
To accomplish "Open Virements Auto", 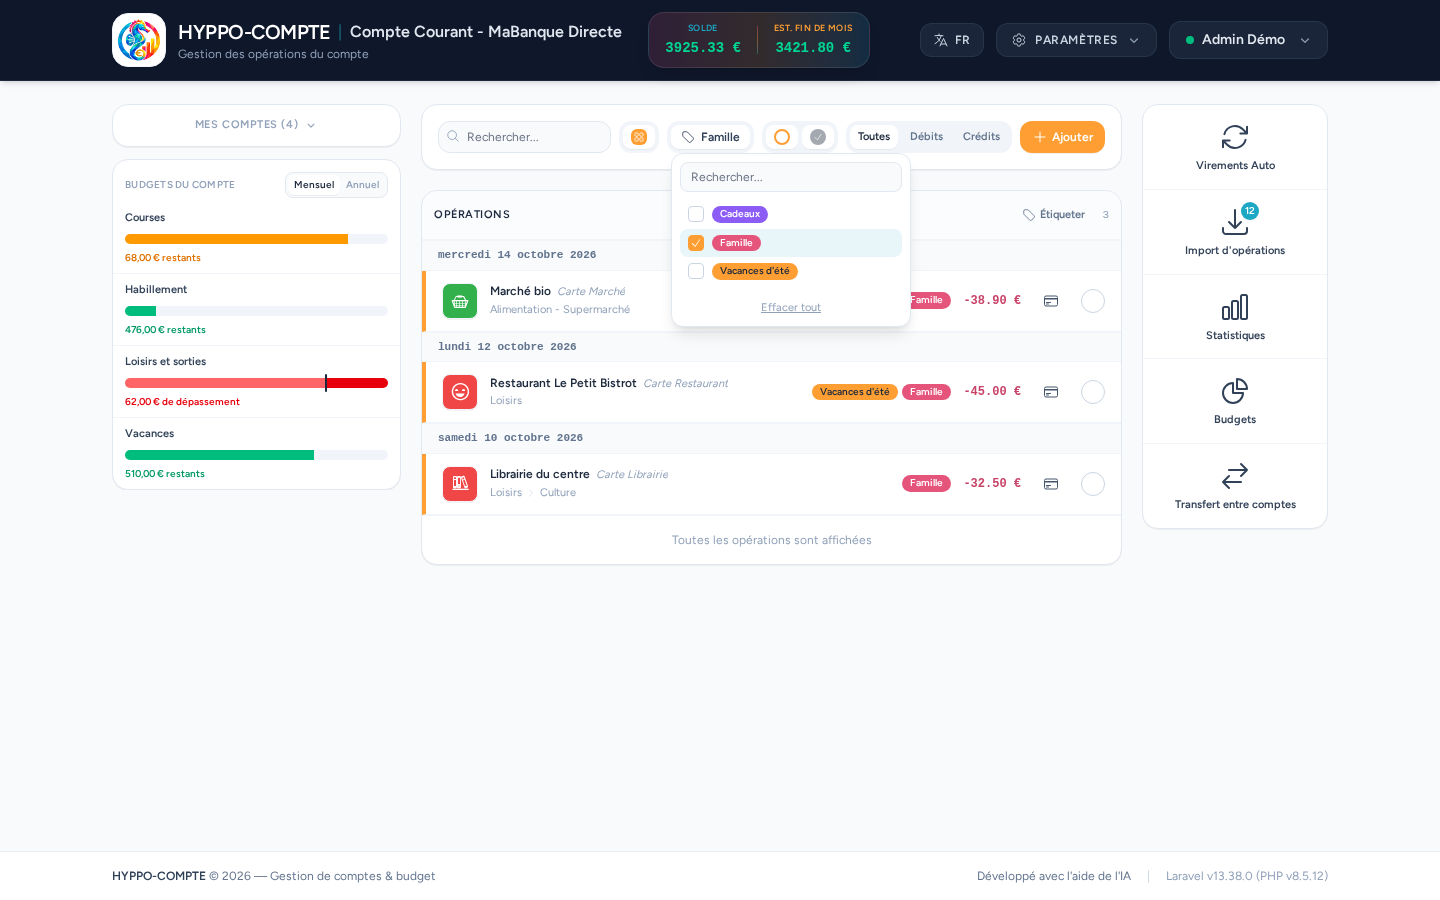I will [x=1235, y=147].
